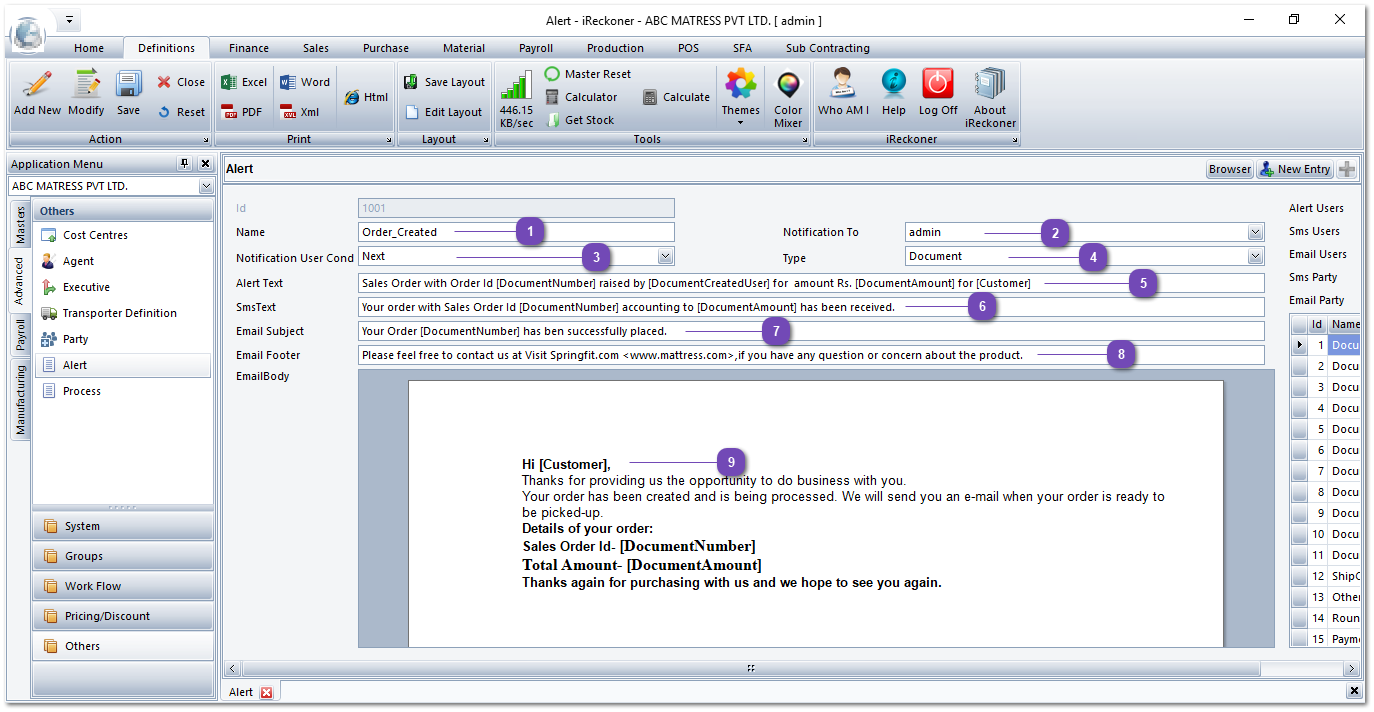Click the Log Off power icon
Screen dimensions: 1374x712
(x=937, y=92)
